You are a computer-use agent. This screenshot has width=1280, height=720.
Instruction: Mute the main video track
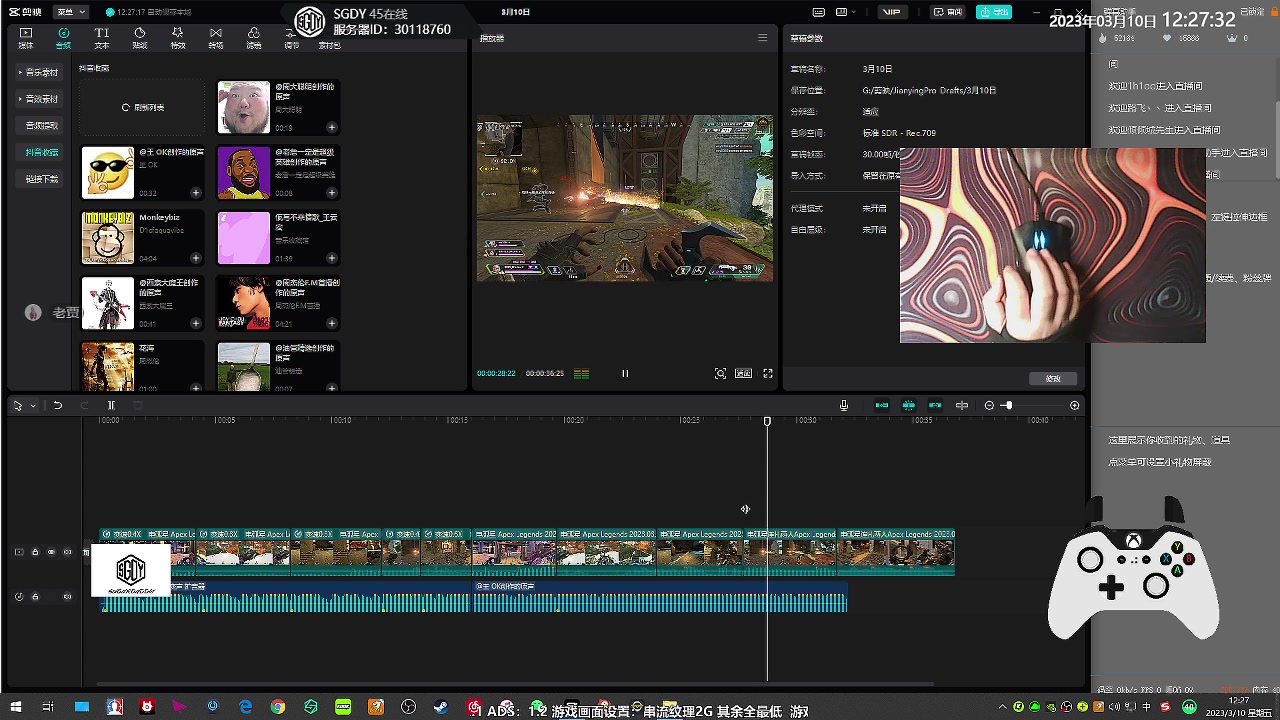[x=68, y=552]
